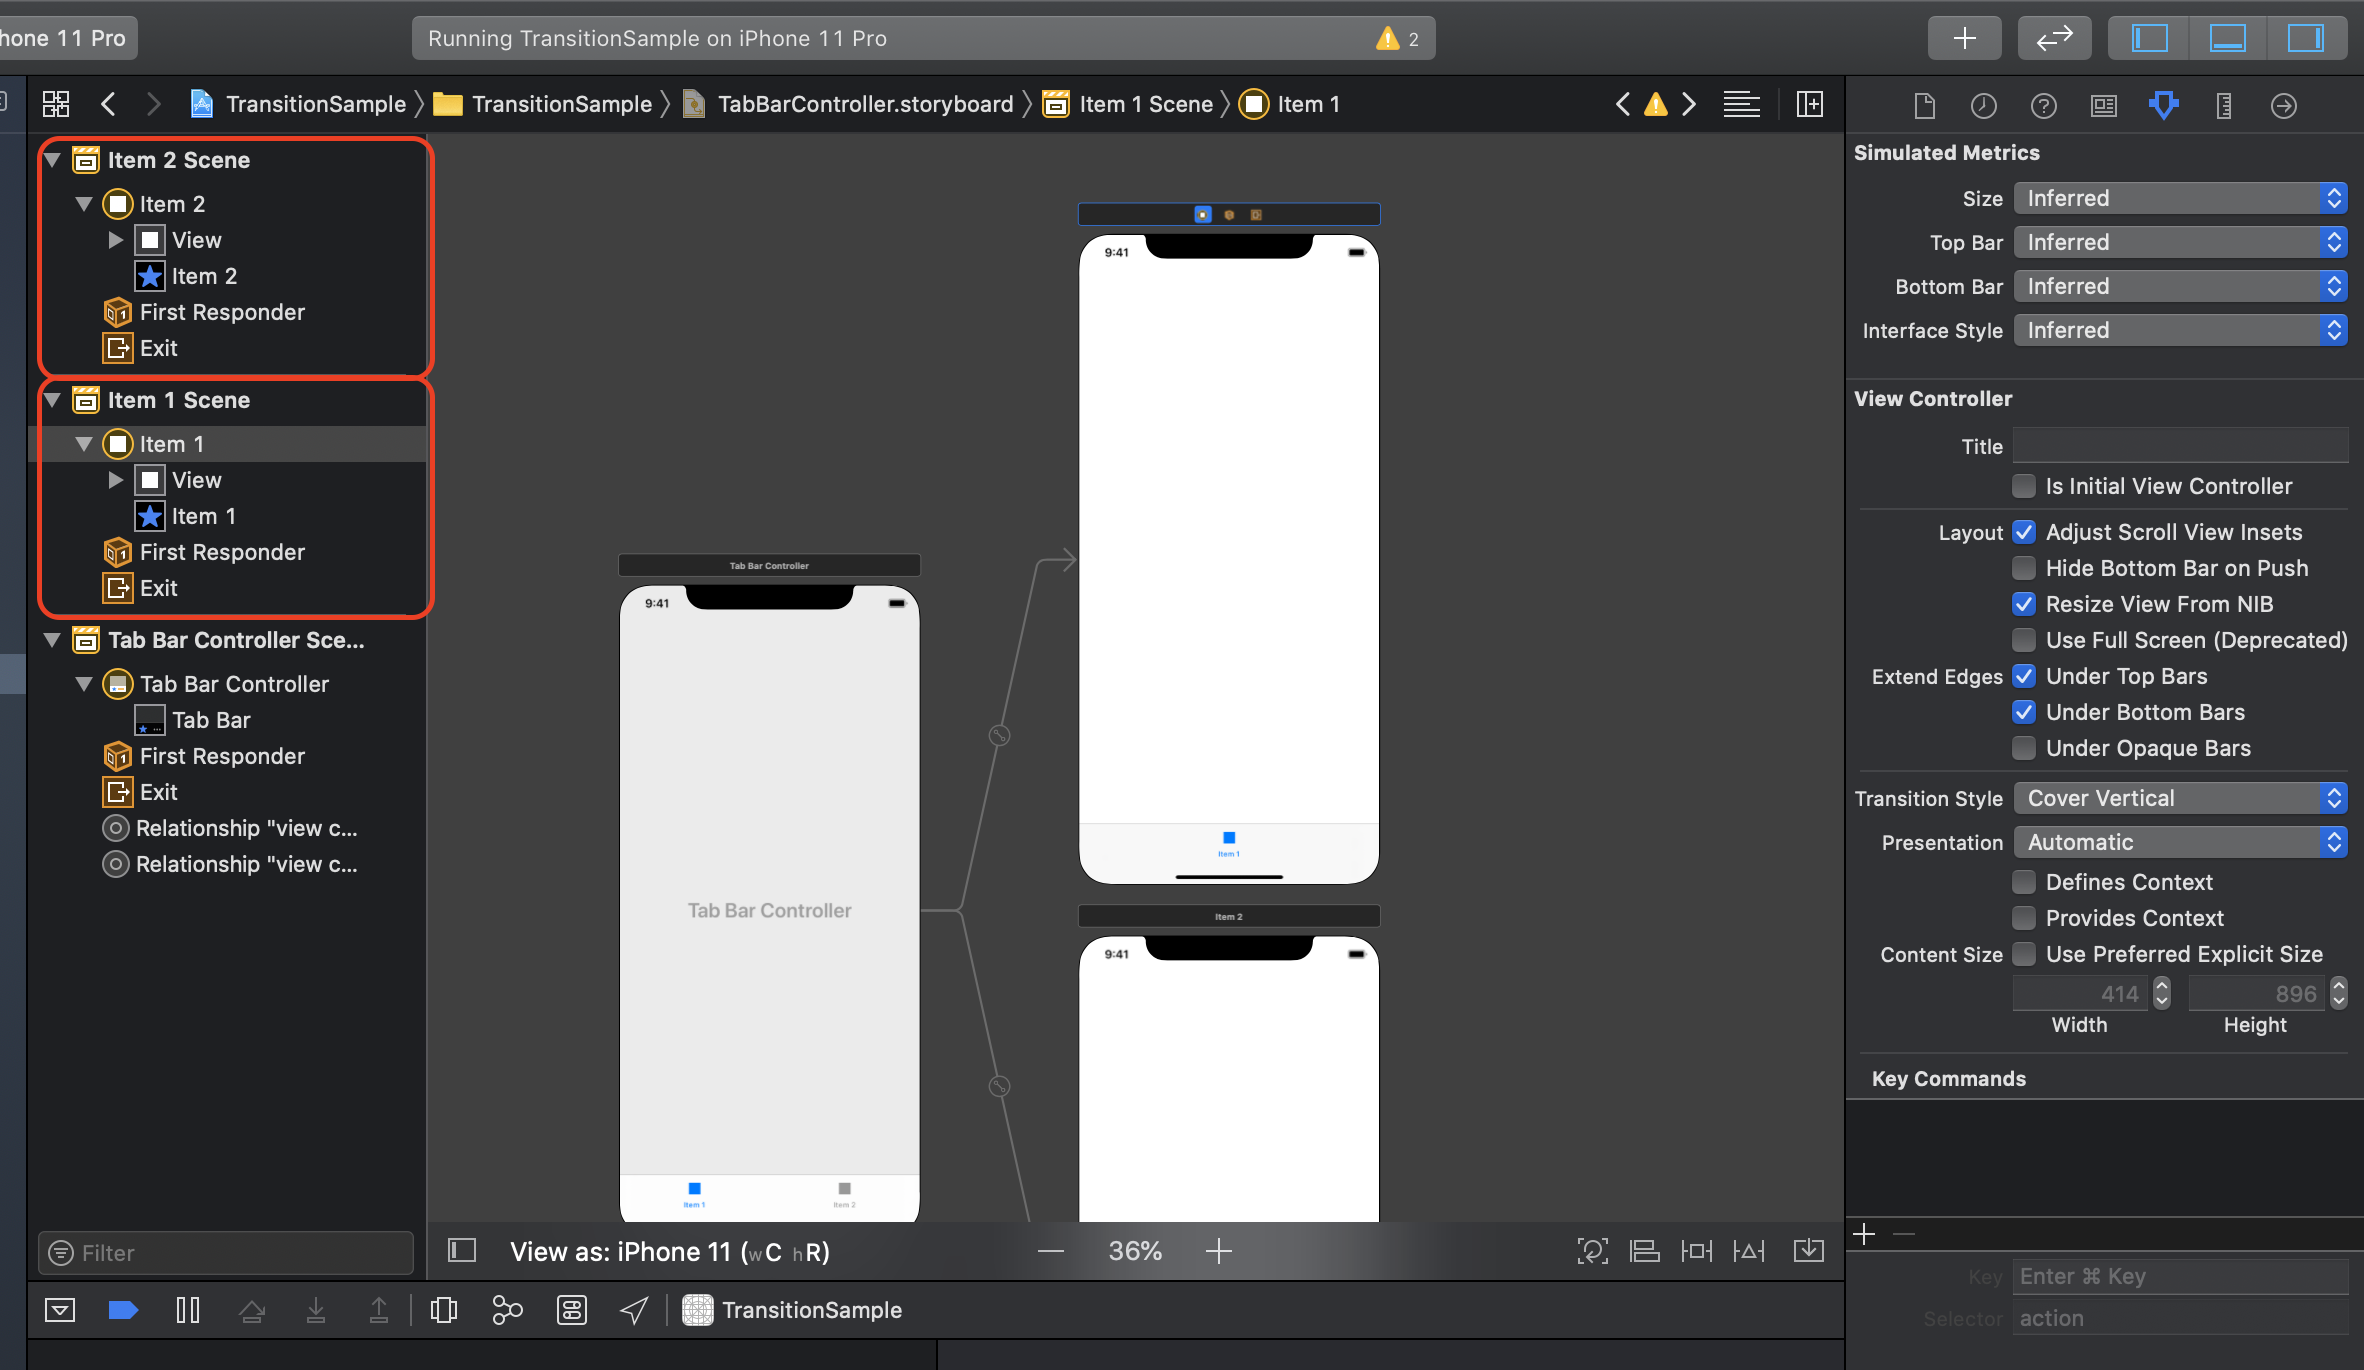
Task: Open the Attributes inspector tab
Action: click(2163, 105)
